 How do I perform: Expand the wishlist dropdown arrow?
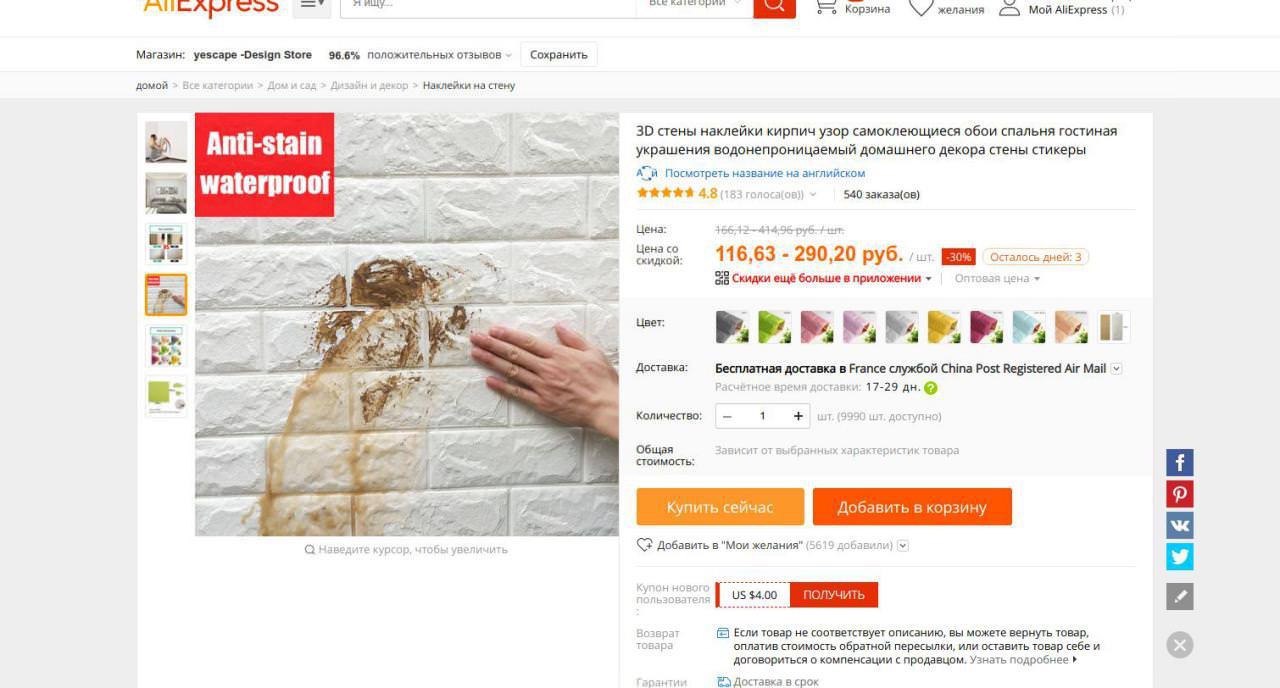click(x=903, y=545)
